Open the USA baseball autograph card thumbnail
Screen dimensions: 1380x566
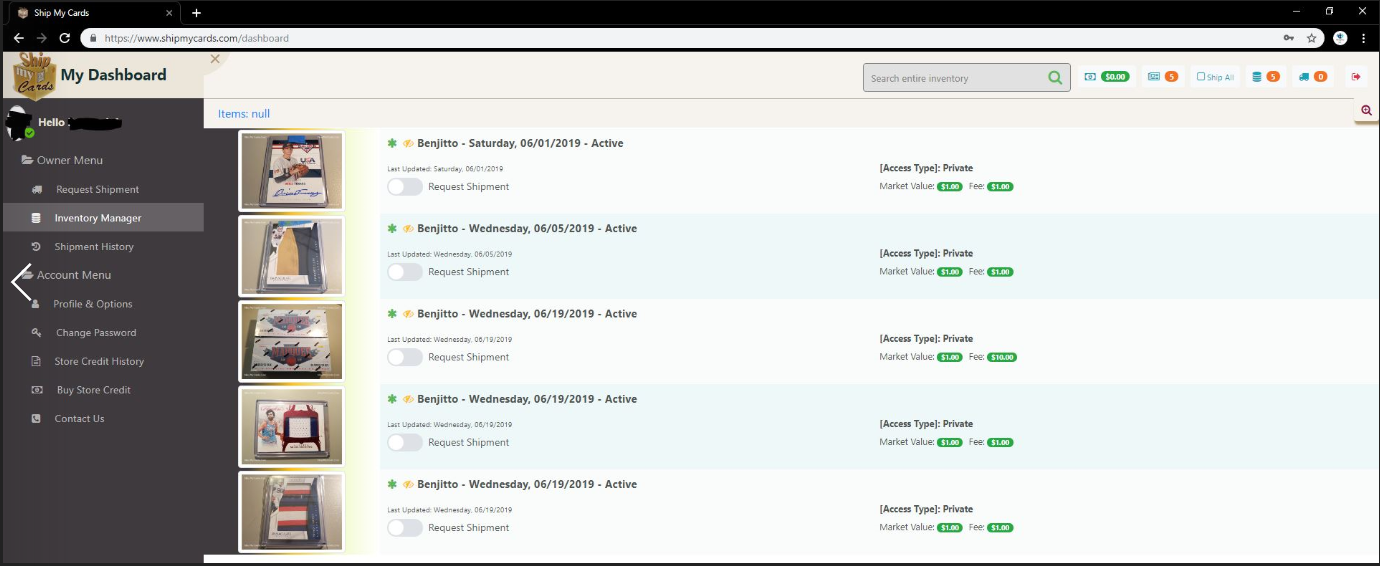[292, 171]
